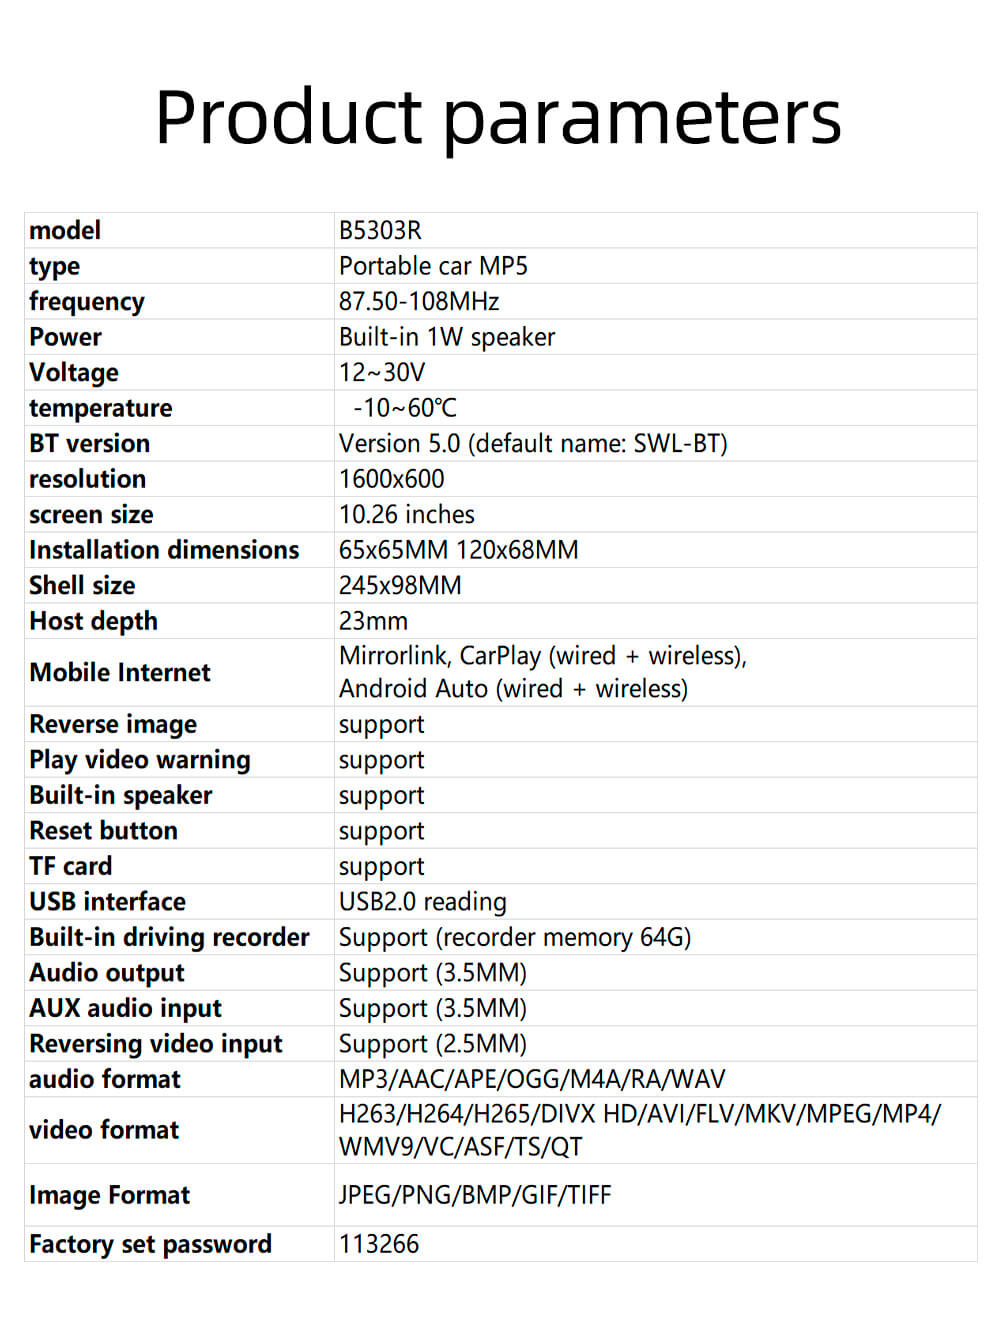Click the audio format value list
Screen dimensions: 1000x1335
pos(532,1079)
